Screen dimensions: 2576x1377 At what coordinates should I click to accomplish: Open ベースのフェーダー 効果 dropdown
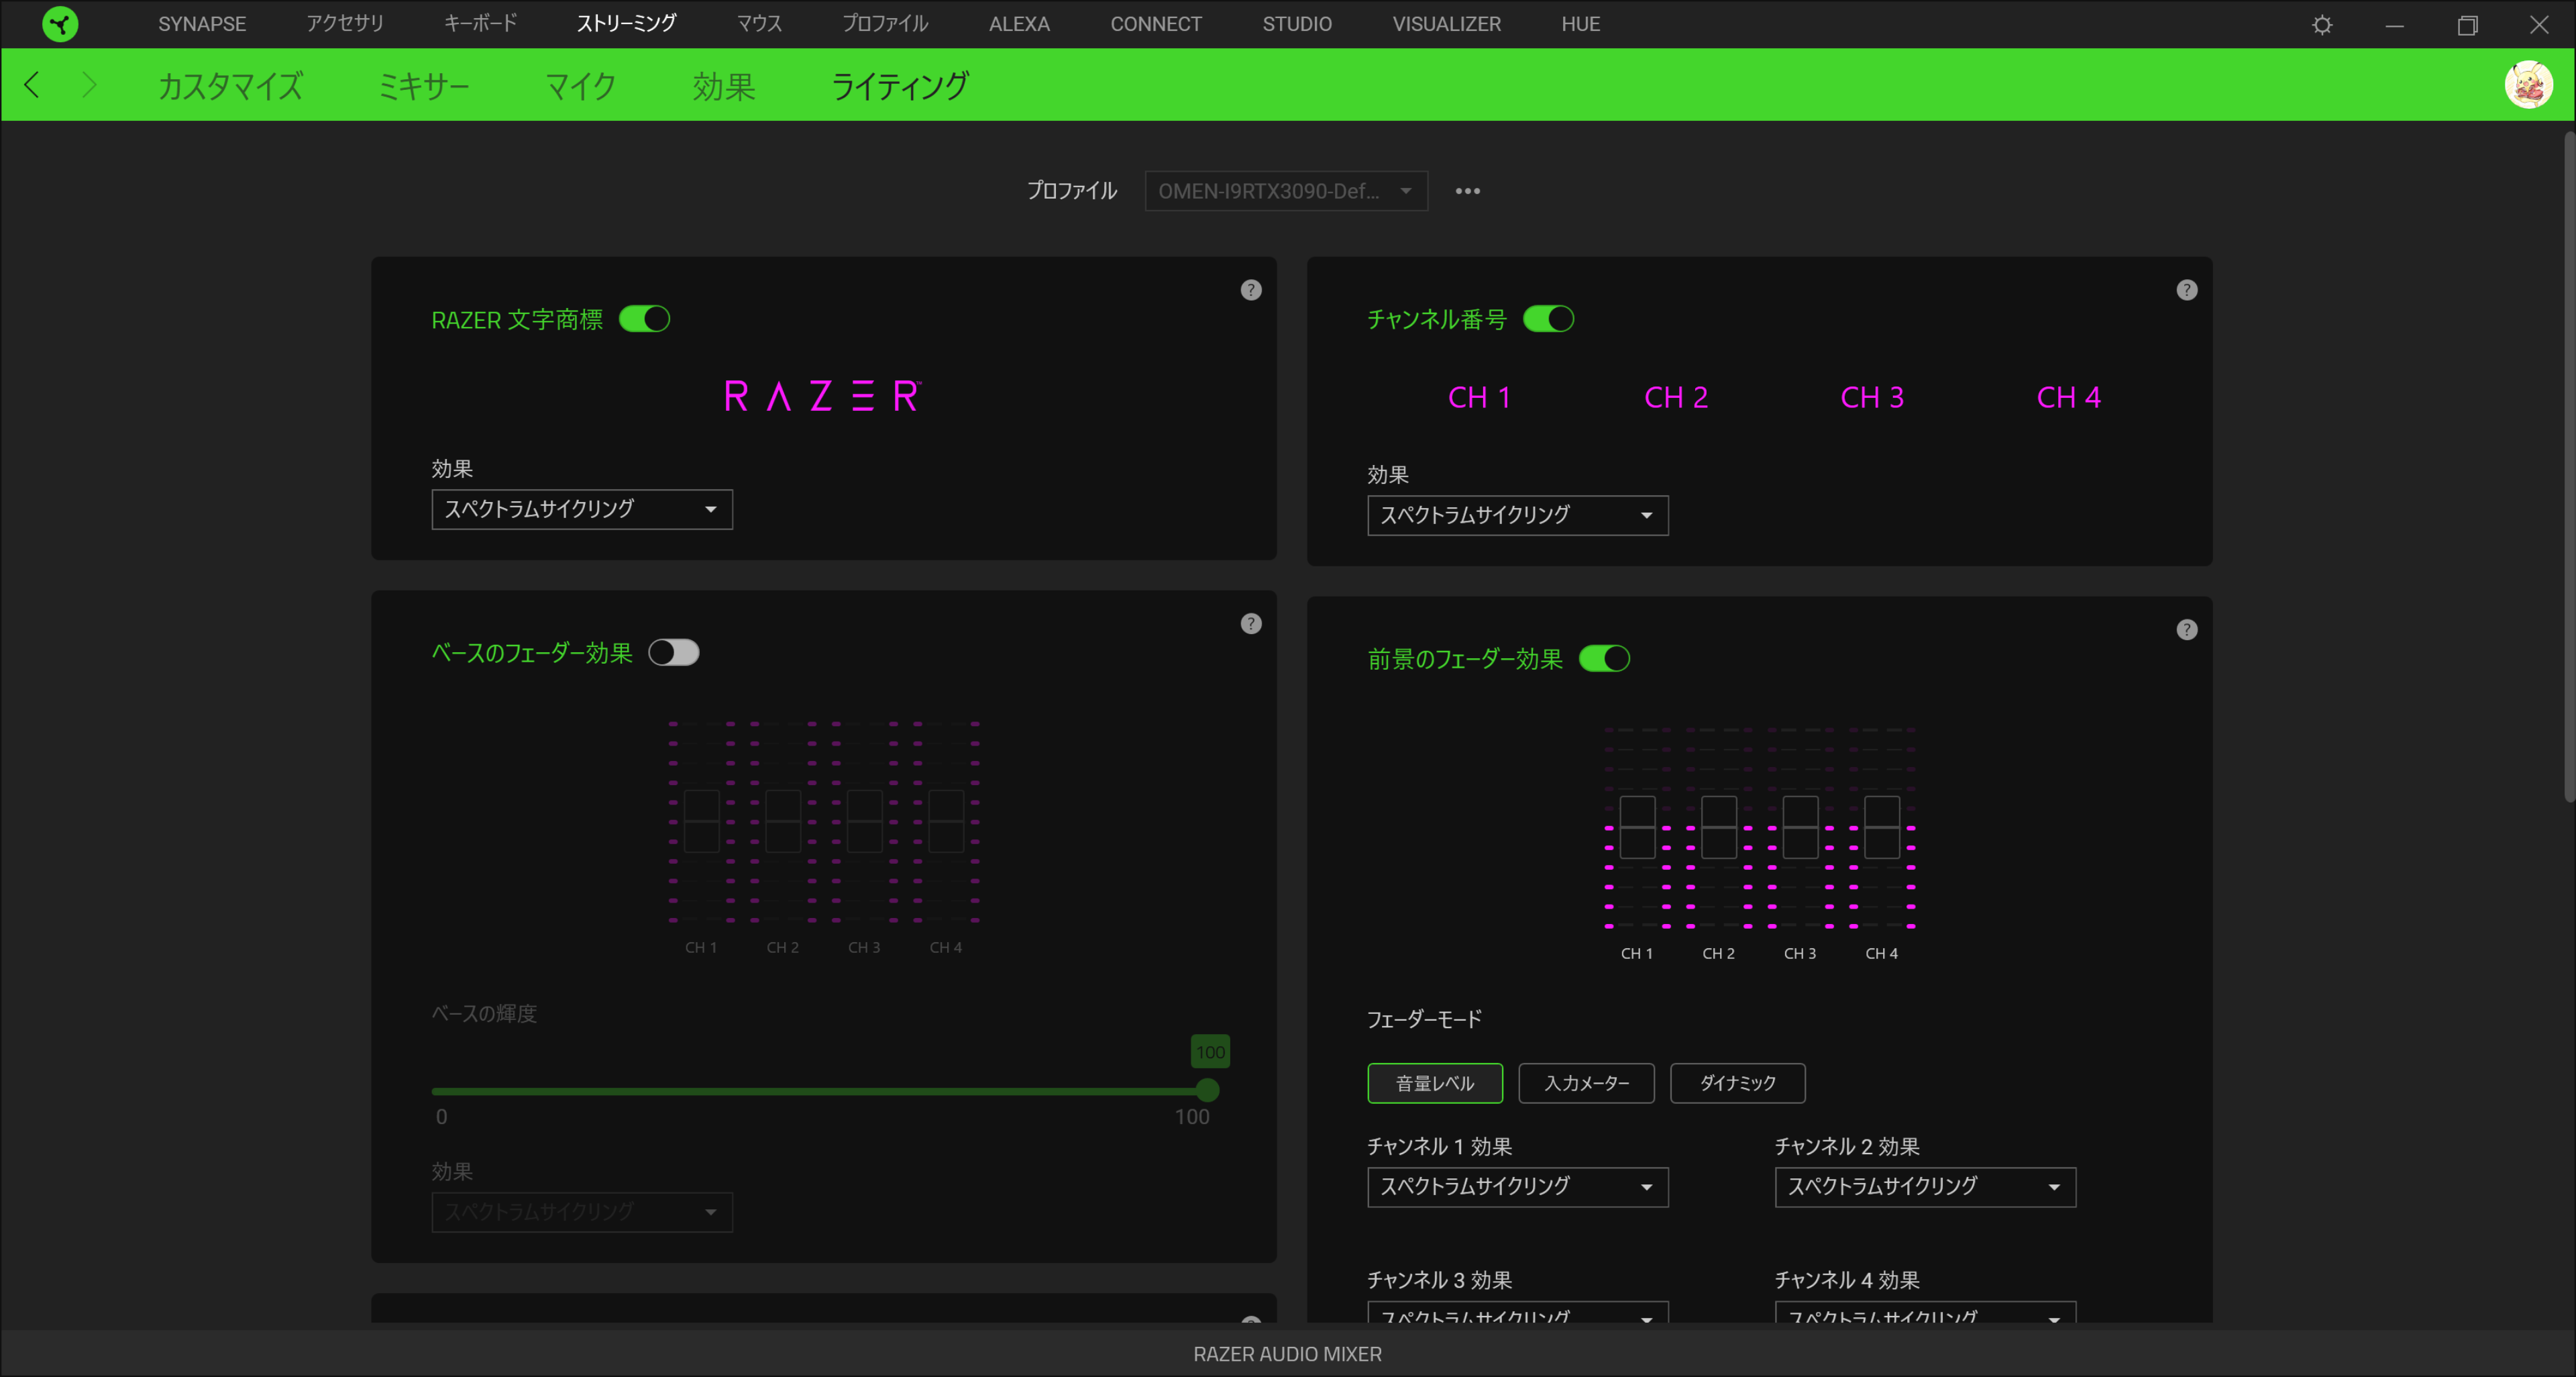[582, 1212]
